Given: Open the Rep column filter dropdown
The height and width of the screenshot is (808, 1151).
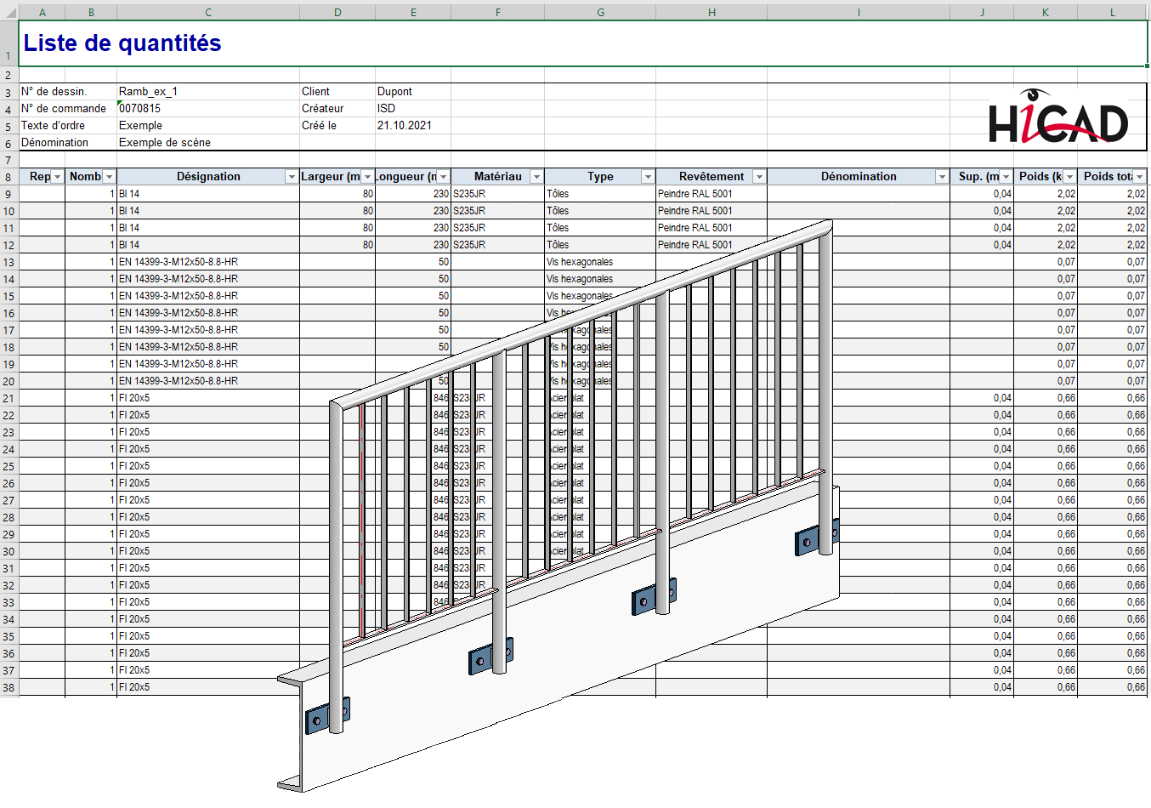Looking at the screenshot, I should (x=57, y=177).
